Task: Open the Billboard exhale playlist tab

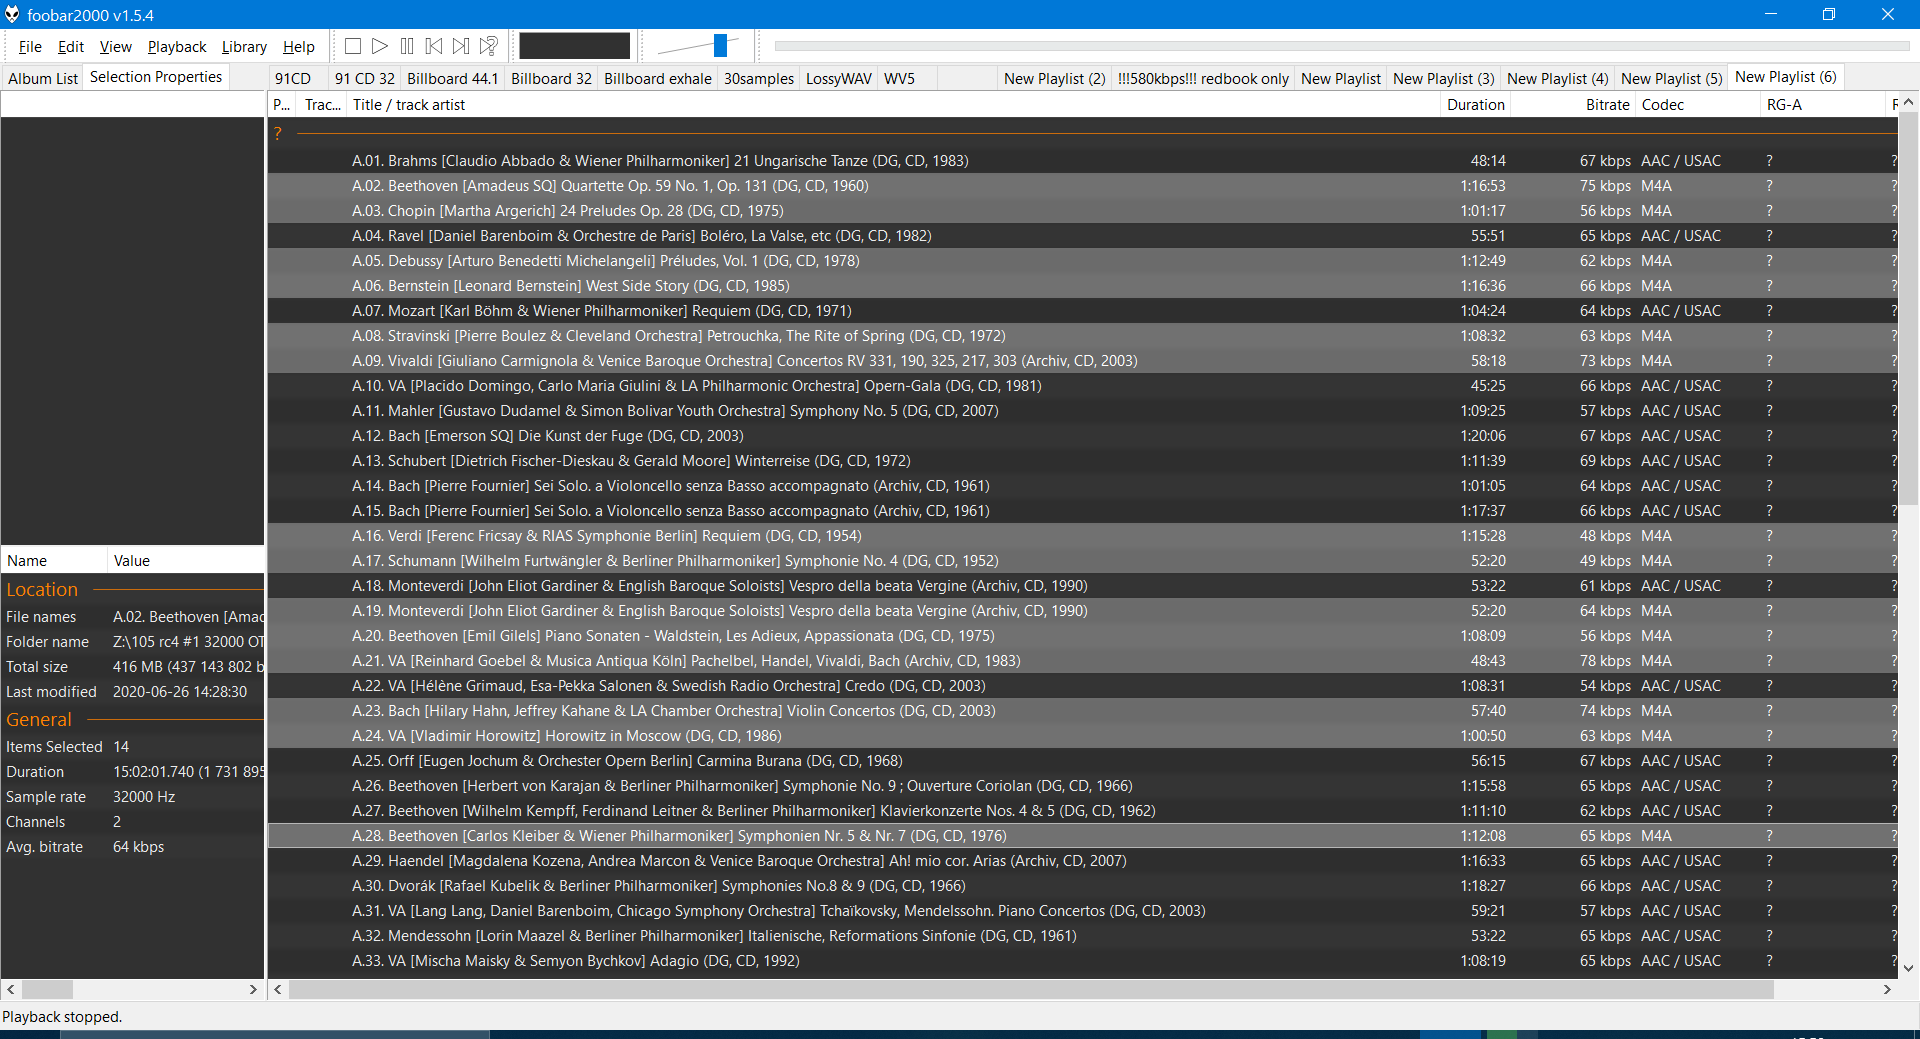Action: pyautogui.click(x=658, y=79)
